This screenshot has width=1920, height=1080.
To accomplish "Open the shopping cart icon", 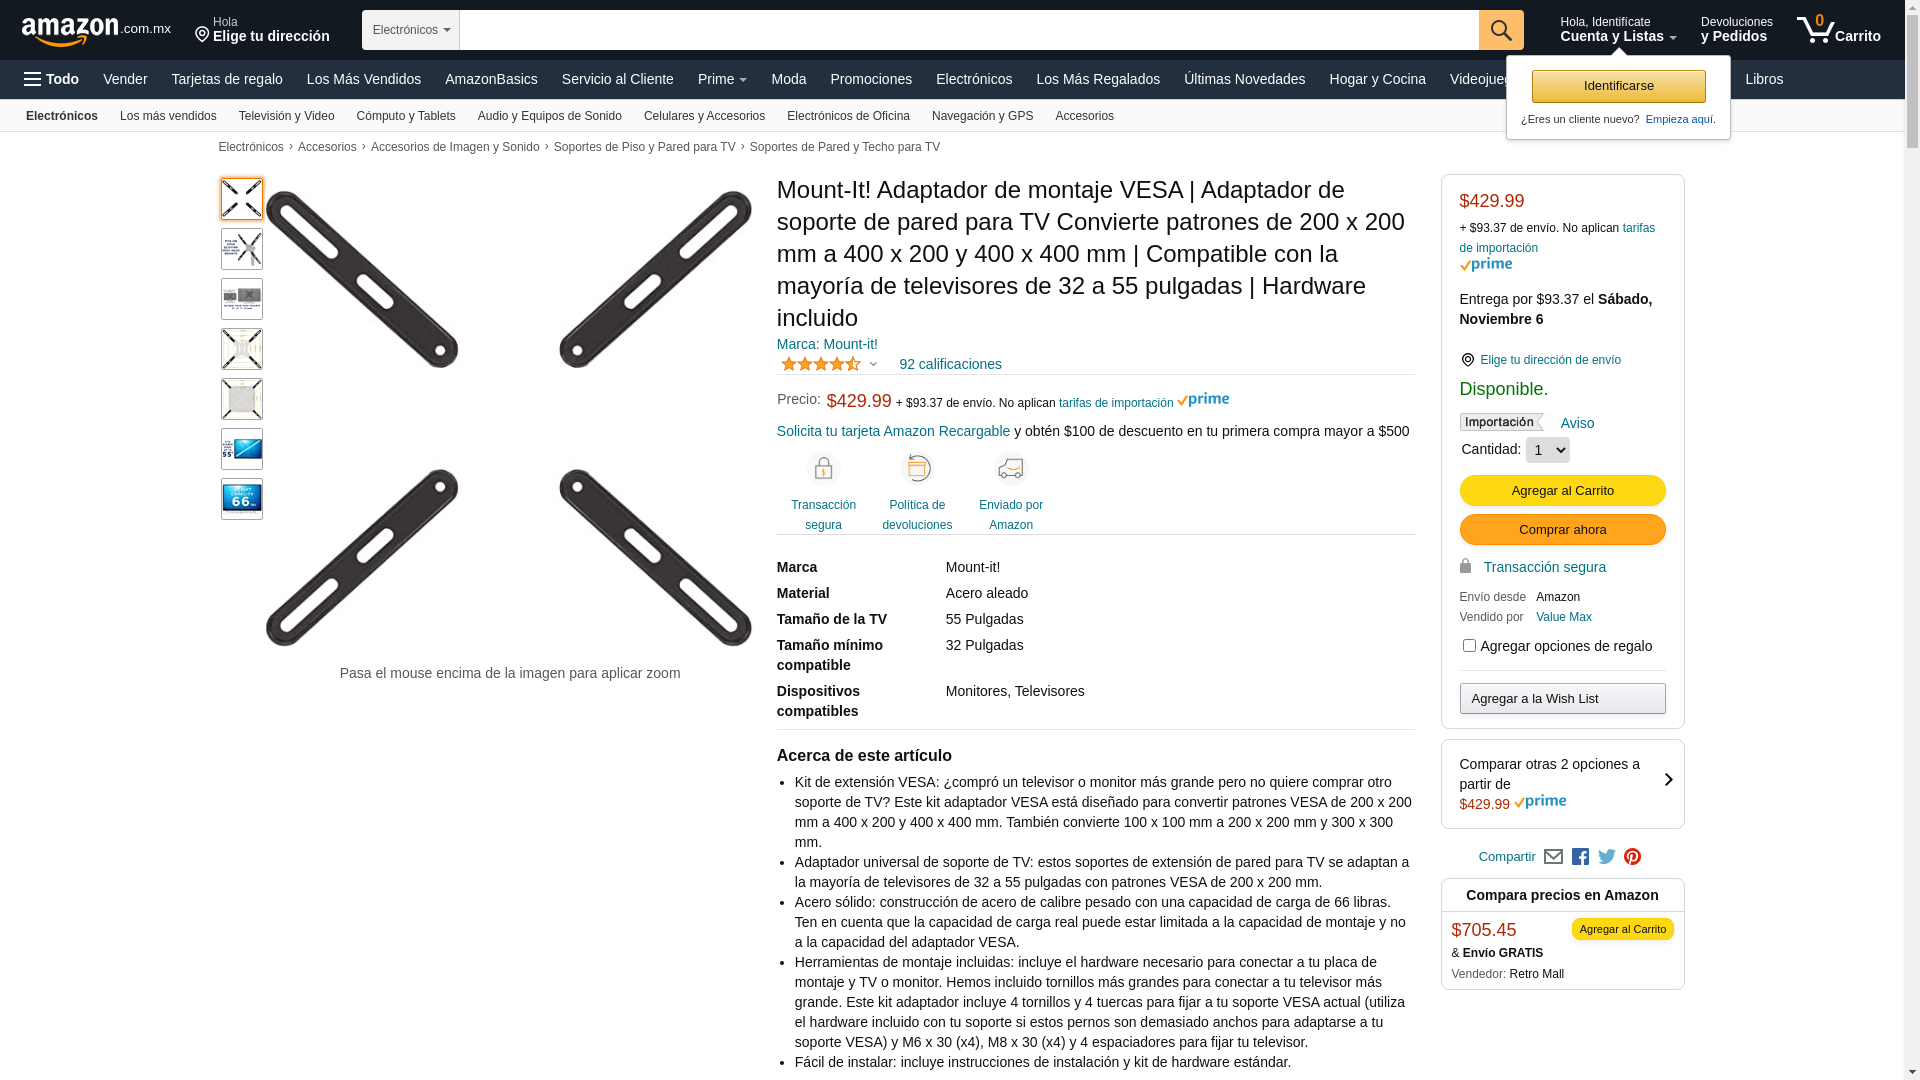I will click(x=1838, y=30).
